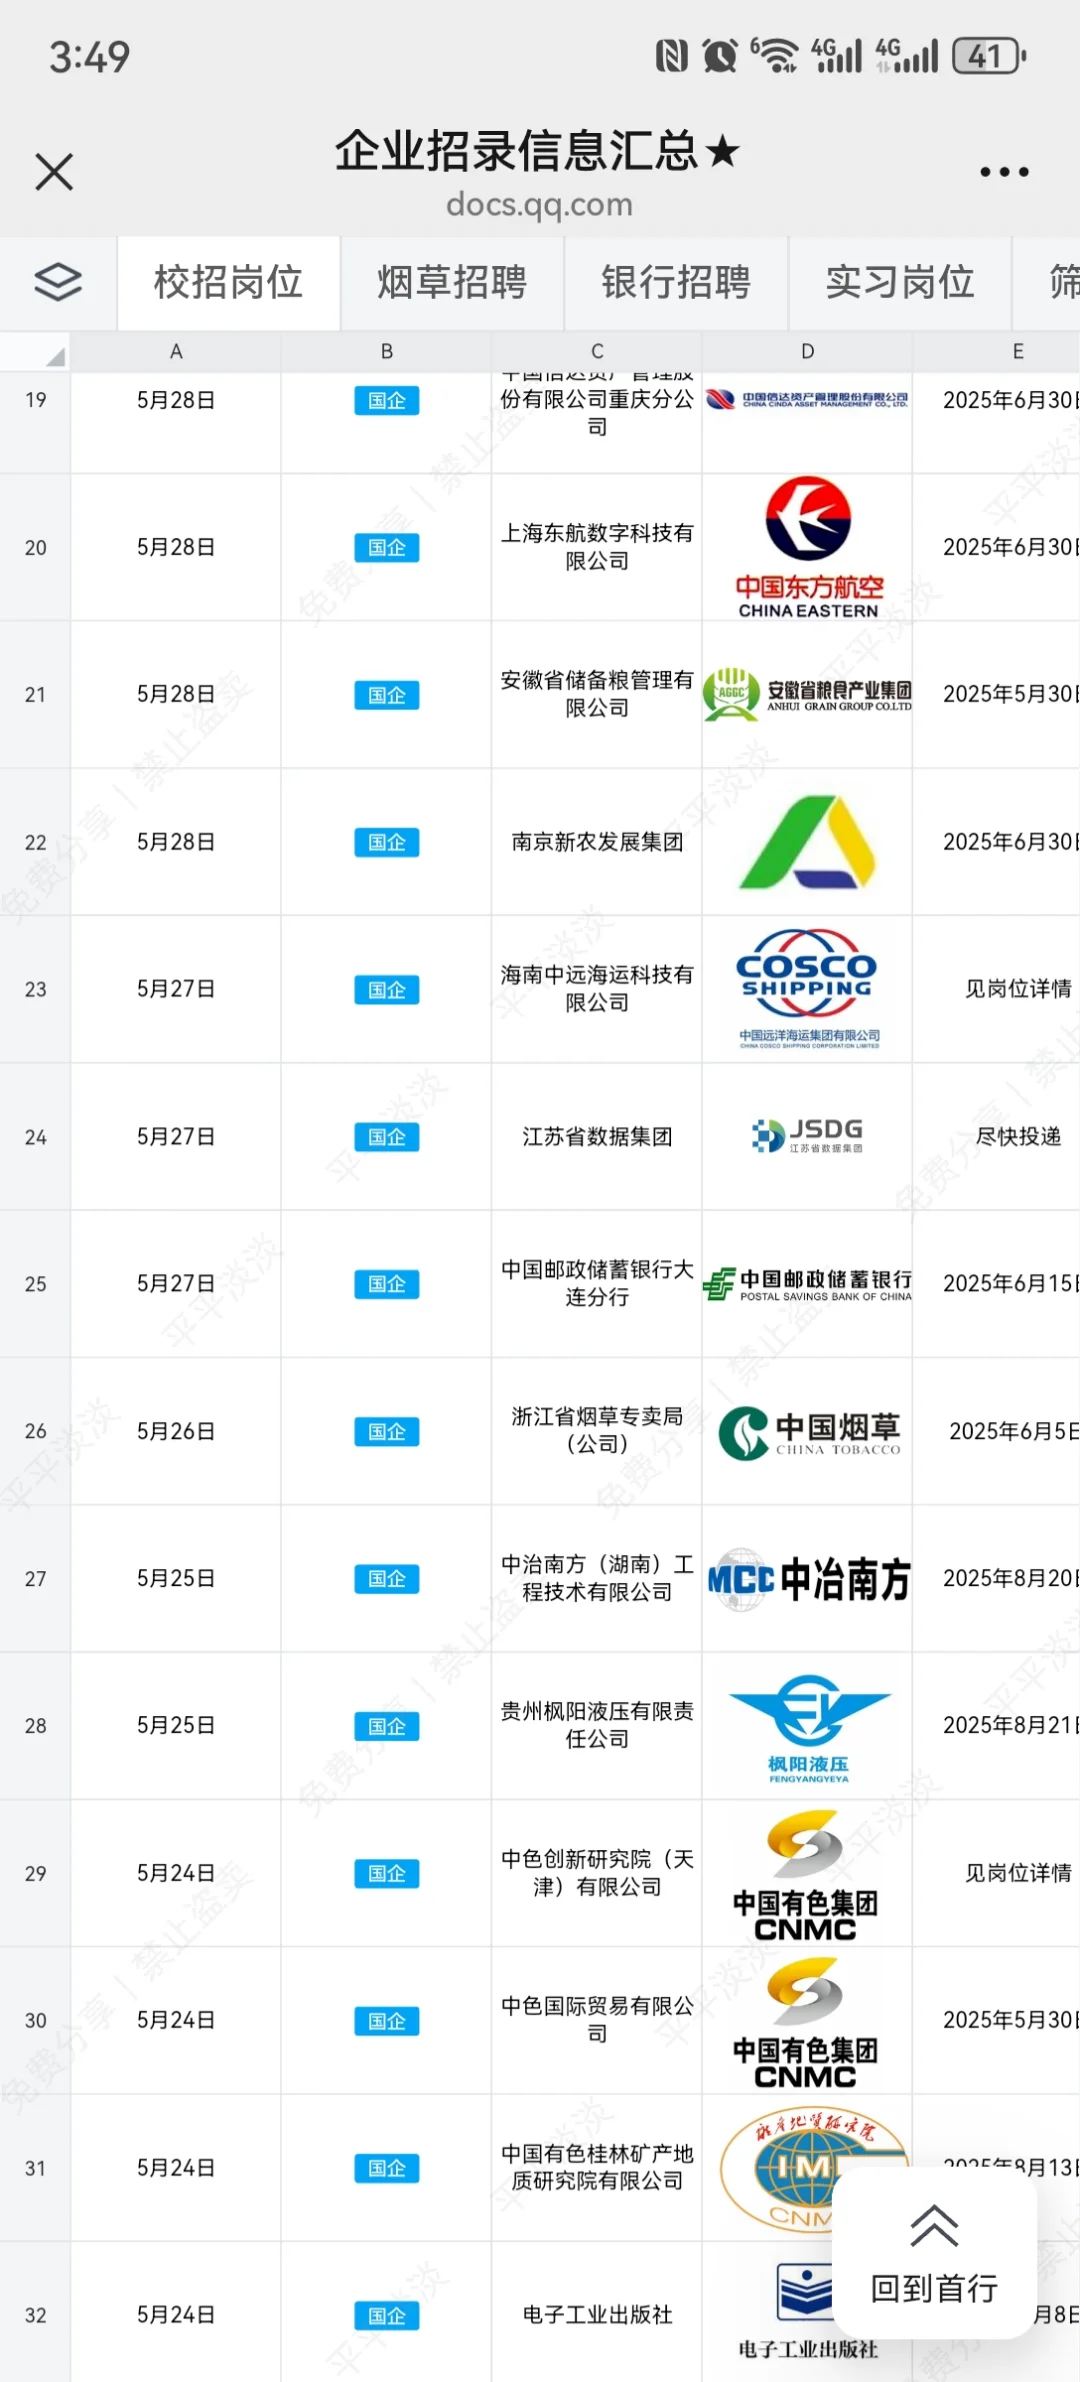This screenshot has width=1080, height=2382.
Task: Select column B header
Action: point(387,352)
